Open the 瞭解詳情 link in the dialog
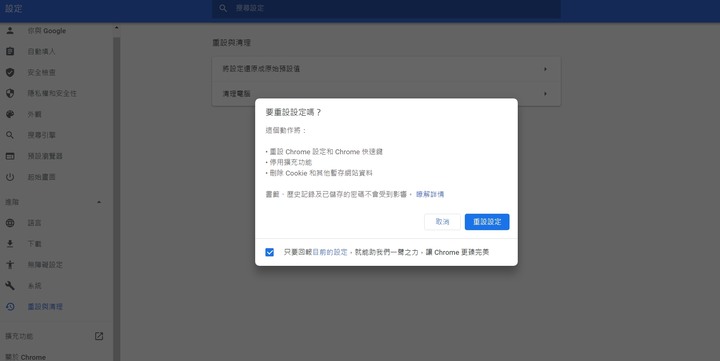This screenshot has width=720, height=361. click(430, 194)
